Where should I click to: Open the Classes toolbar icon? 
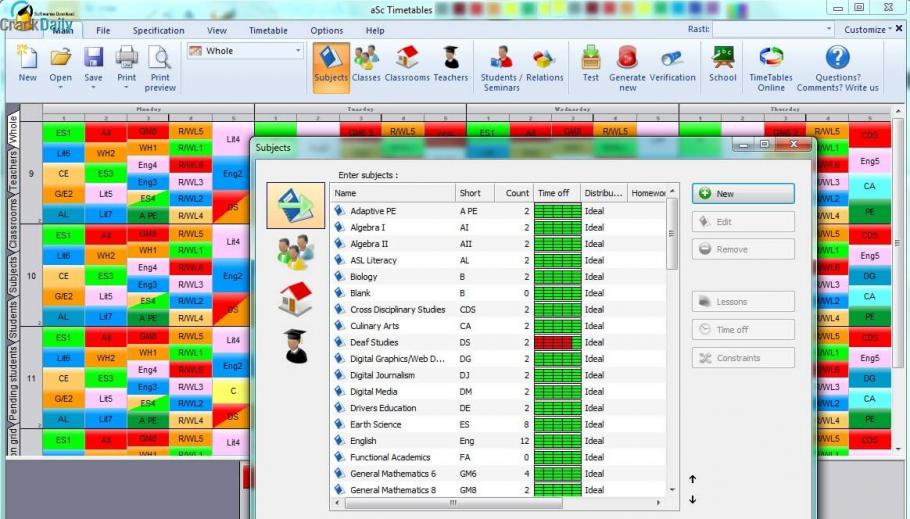(366, 64)
